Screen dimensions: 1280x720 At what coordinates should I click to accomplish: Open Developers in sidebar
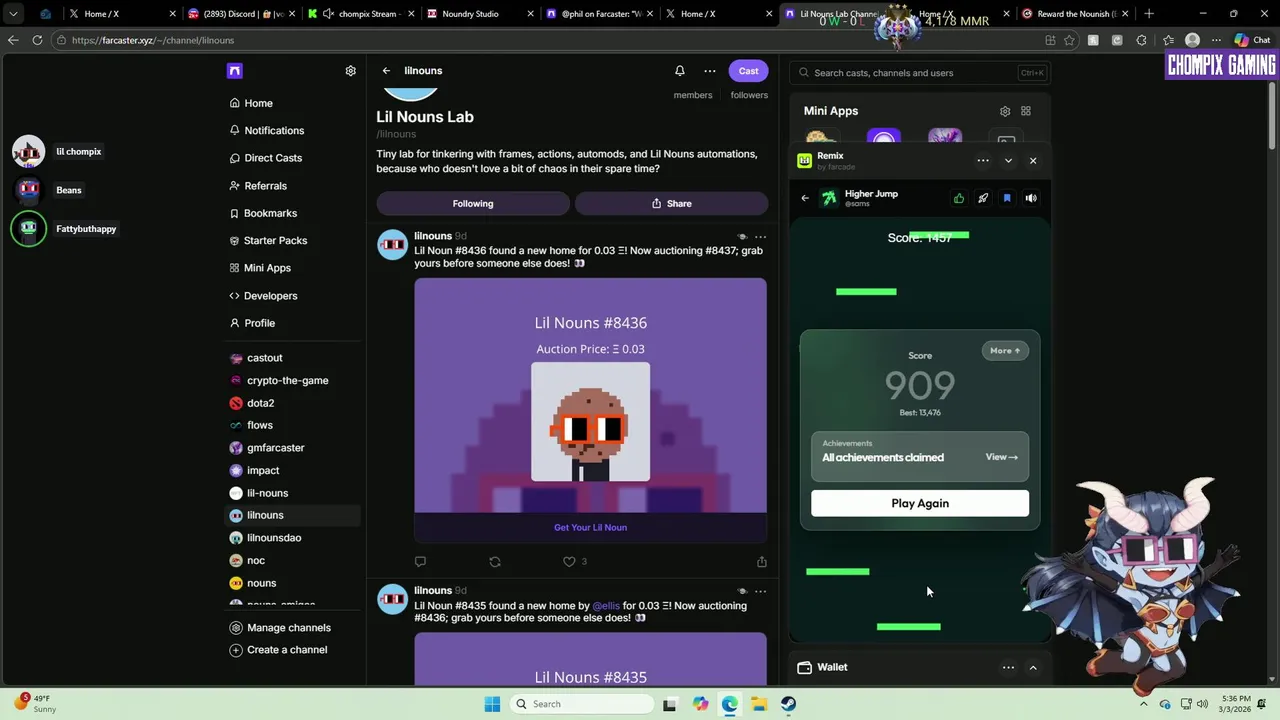click(x=263, y=296)
